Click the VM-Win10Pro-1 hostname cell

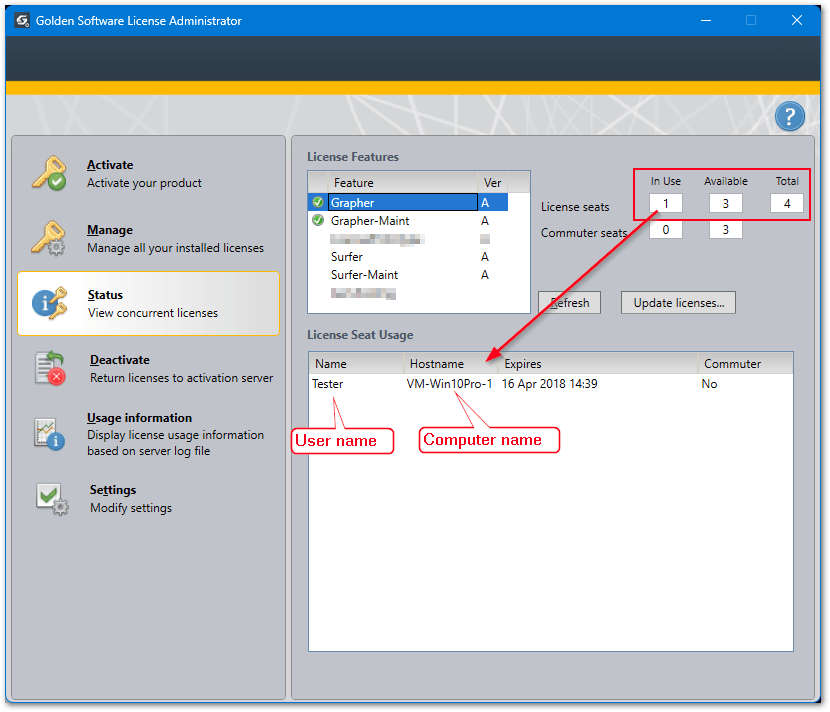point(449,384)
